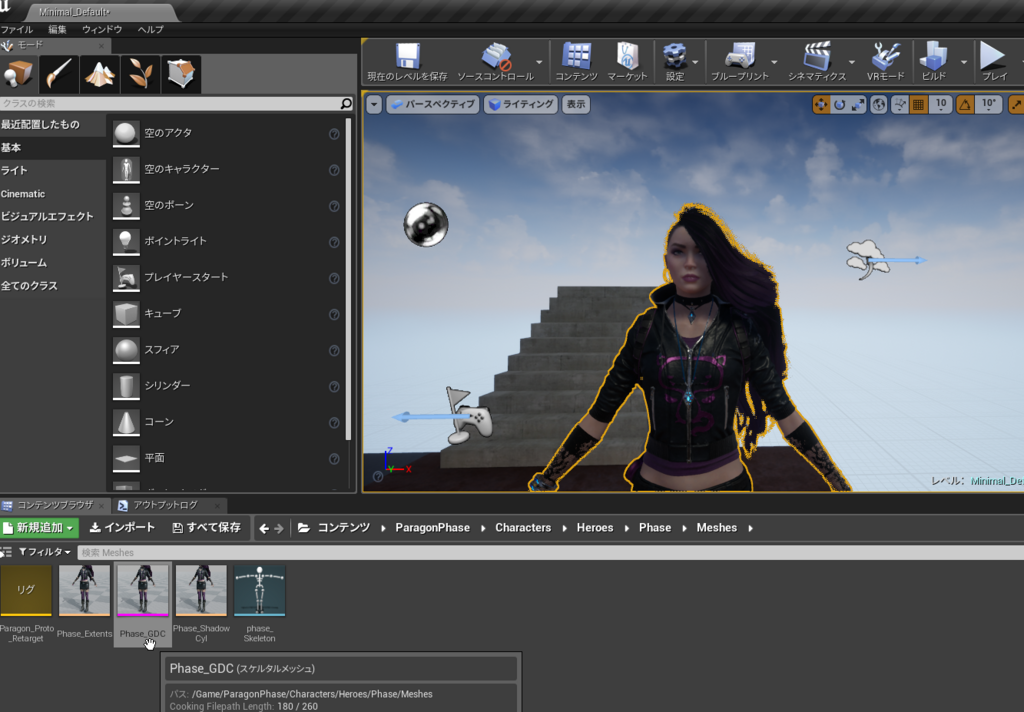Toggle grid snap icon
Viewport: 1024px width, 712px height.
tap(918, 105)
